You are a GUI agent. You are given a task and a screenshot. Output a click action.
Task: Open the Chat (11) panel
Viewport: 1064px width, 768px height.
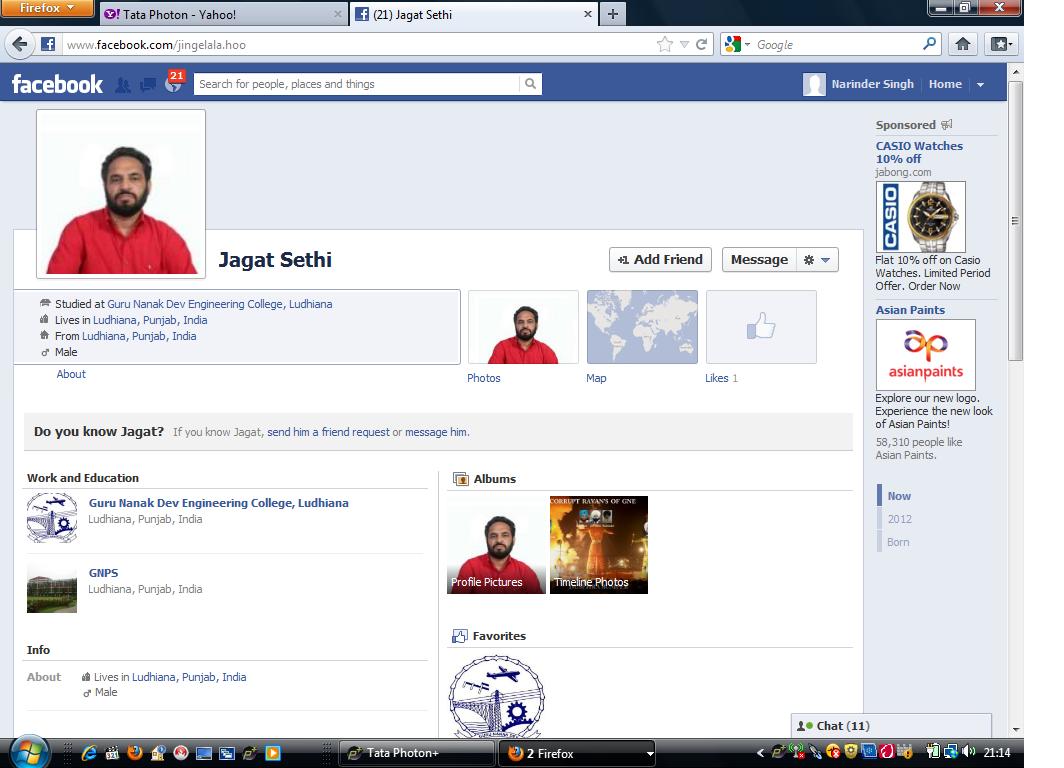coord(891,725)
